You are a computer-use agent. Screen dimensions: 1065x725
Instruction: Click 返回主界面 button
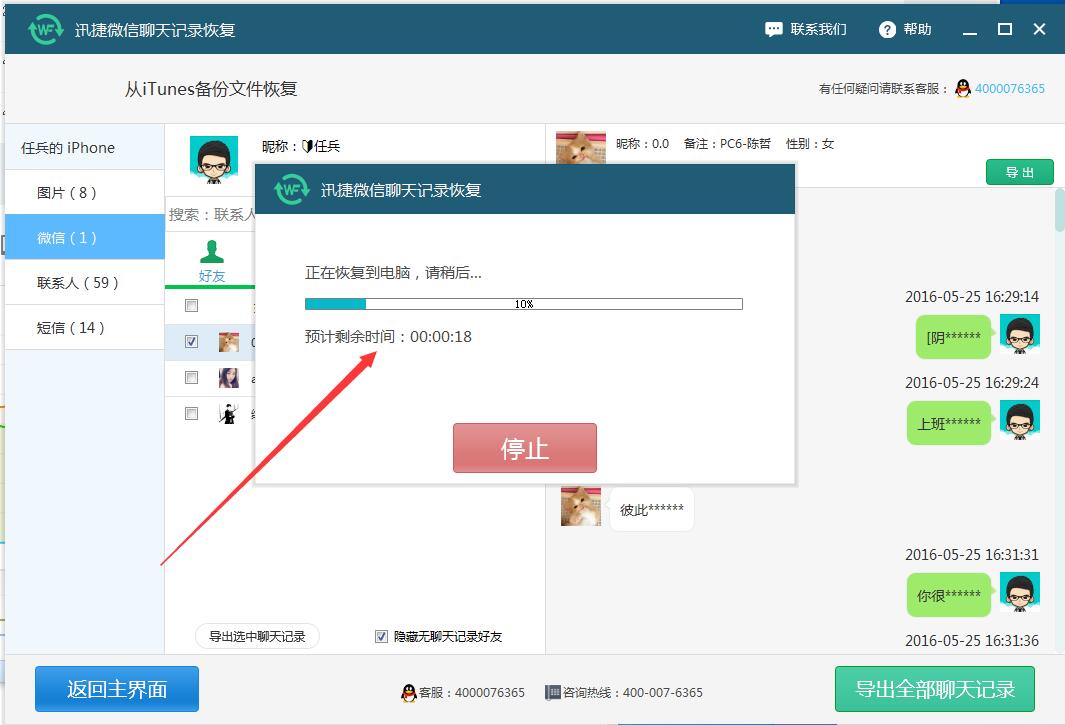(x=117, y=689)
